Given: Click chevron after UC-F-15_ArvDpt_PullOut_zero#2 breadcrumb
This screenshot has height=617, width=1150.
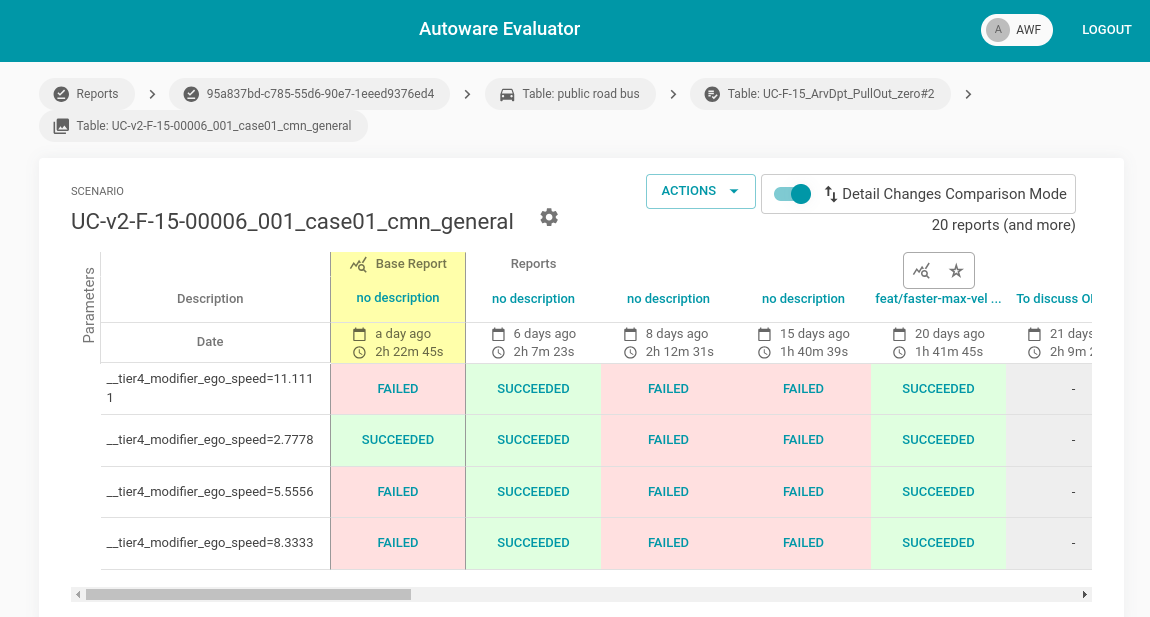Looking at the screenshot, I should 968,94.
